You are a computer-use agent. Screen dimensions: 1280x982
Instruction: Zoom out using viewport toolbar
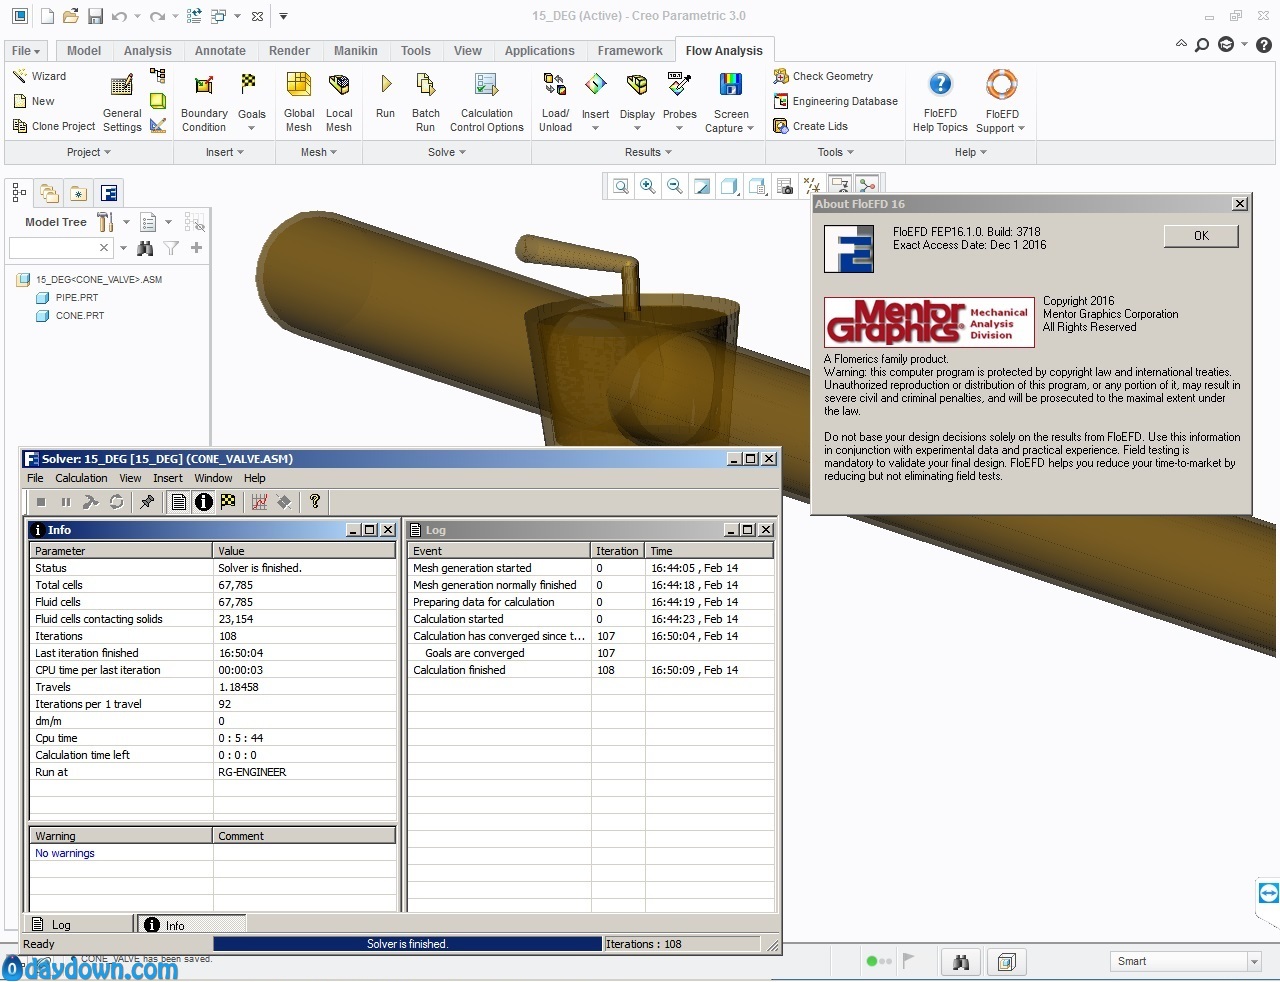[675, 186]
